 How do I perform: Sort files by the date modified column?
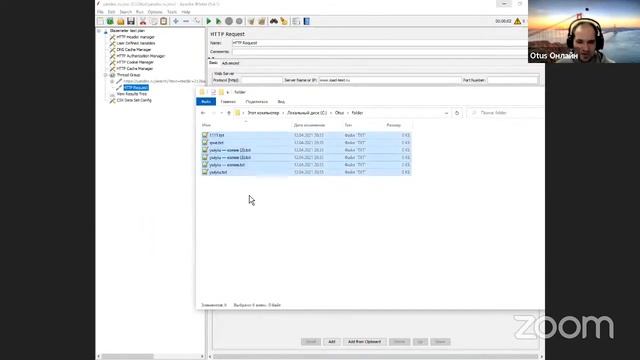coord(309,125)
